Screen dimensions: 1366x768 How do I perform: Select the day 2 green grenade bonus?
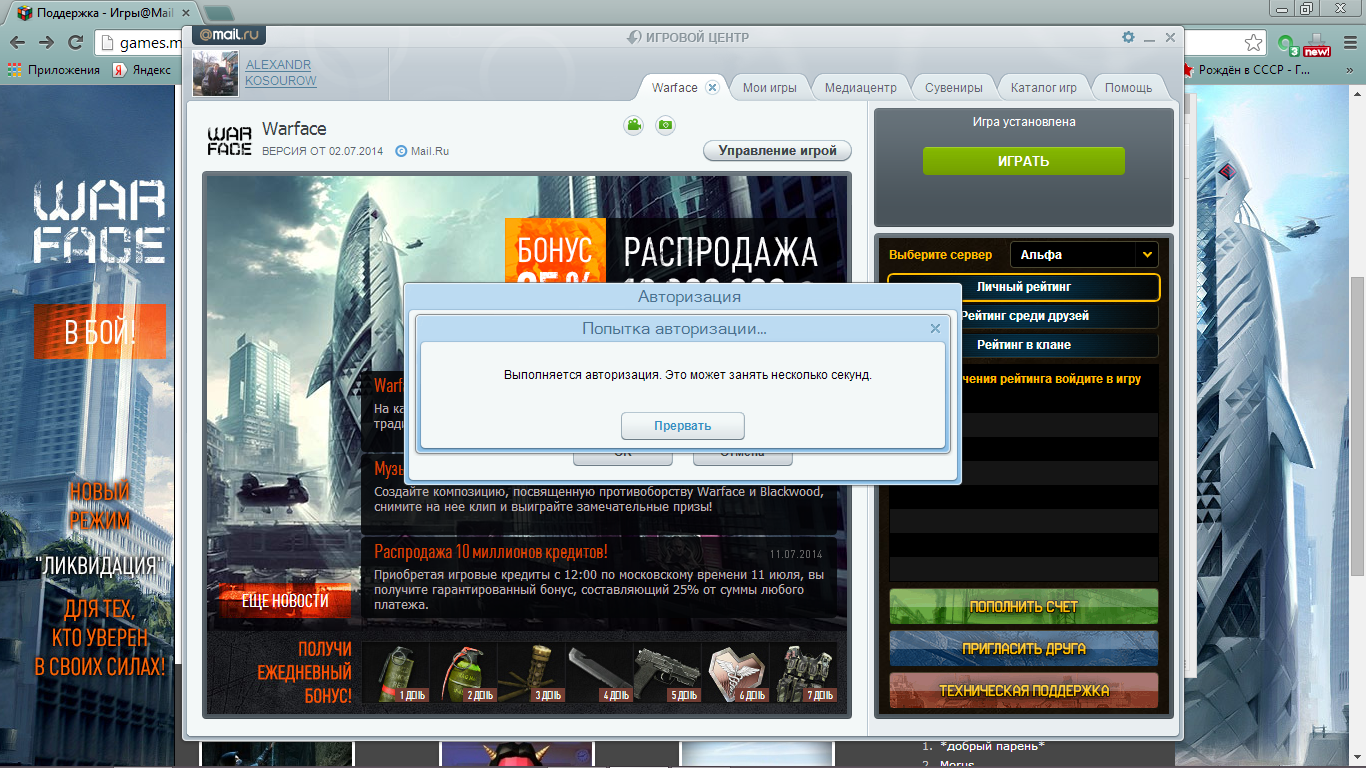(x=463, y=671)
